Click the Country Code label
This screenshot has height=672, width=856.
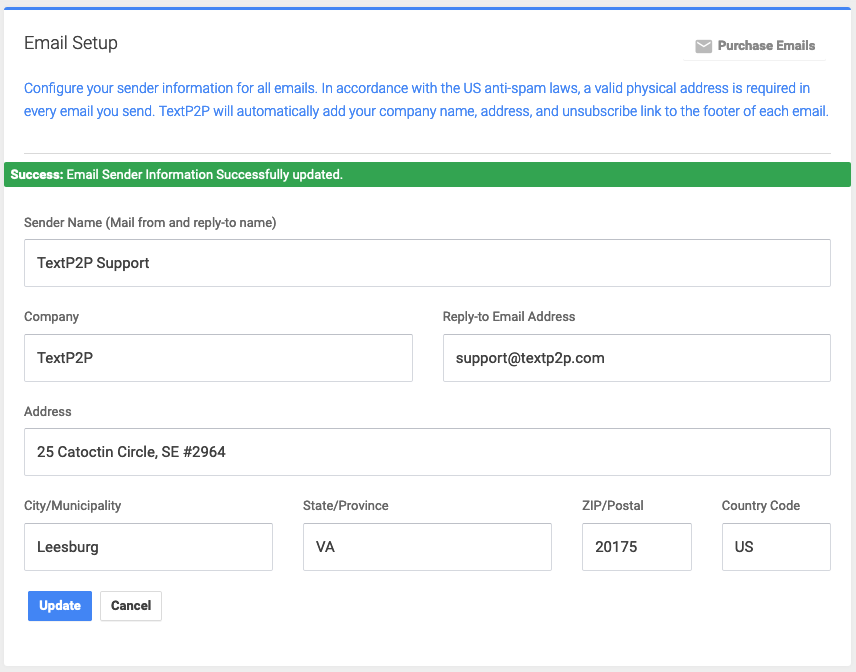(761, 506)
